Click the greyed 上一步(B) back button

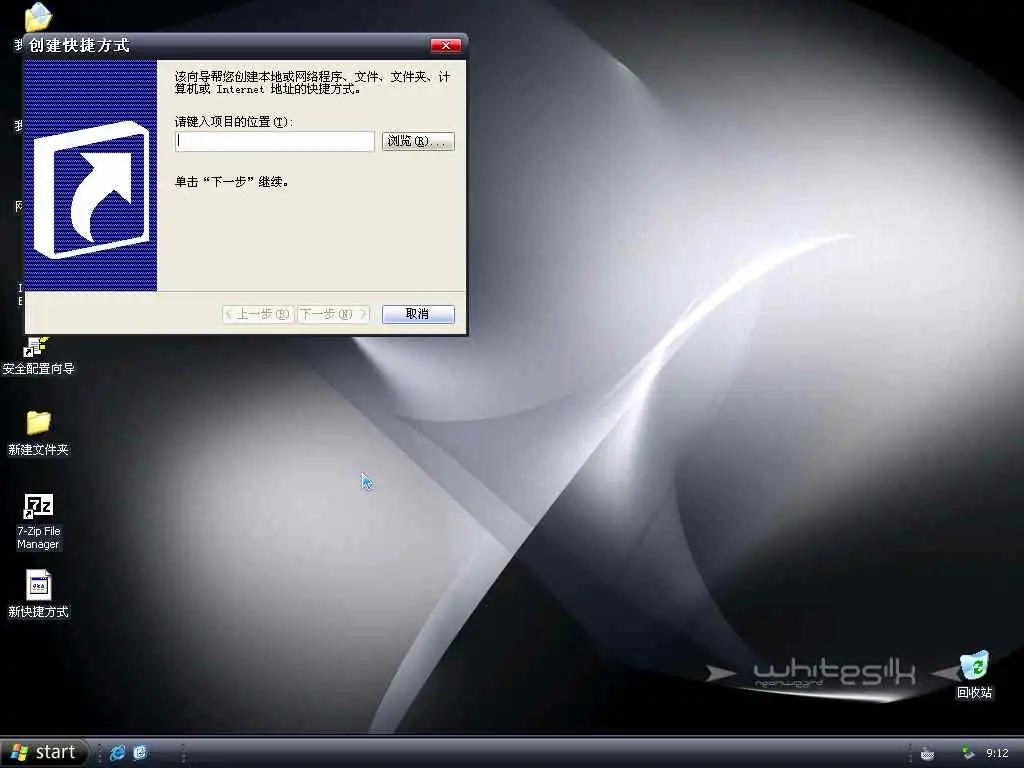258,314
